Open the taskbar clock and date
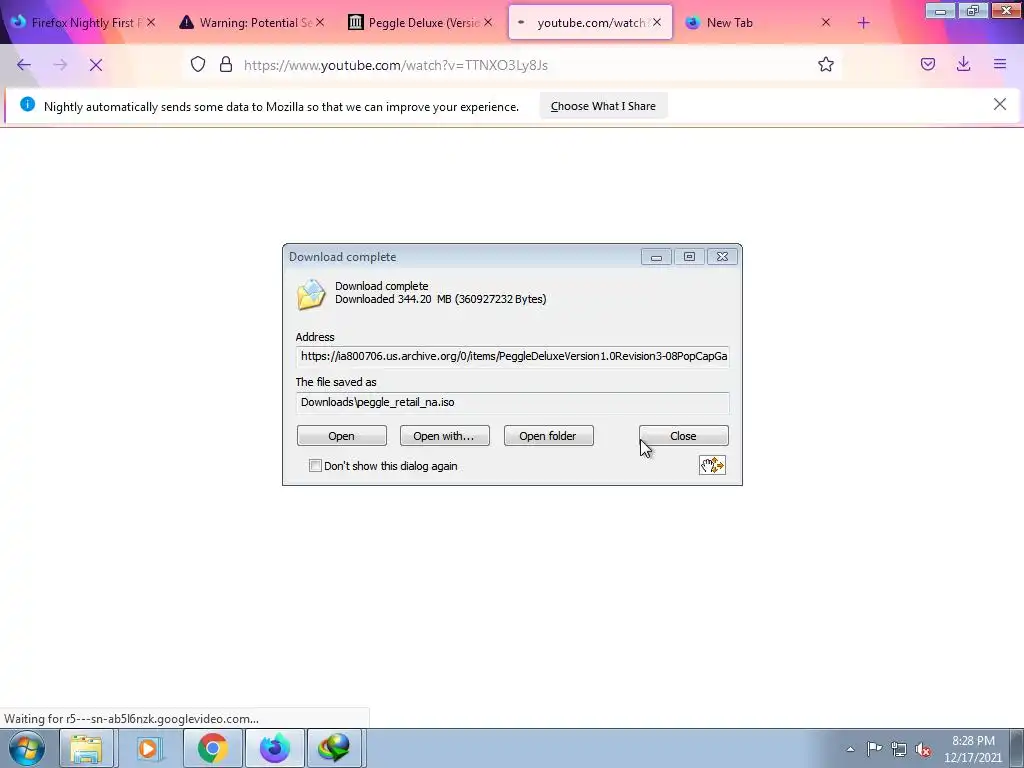Viewport: 1024px width, 768px height. click(x=973, y=749)
